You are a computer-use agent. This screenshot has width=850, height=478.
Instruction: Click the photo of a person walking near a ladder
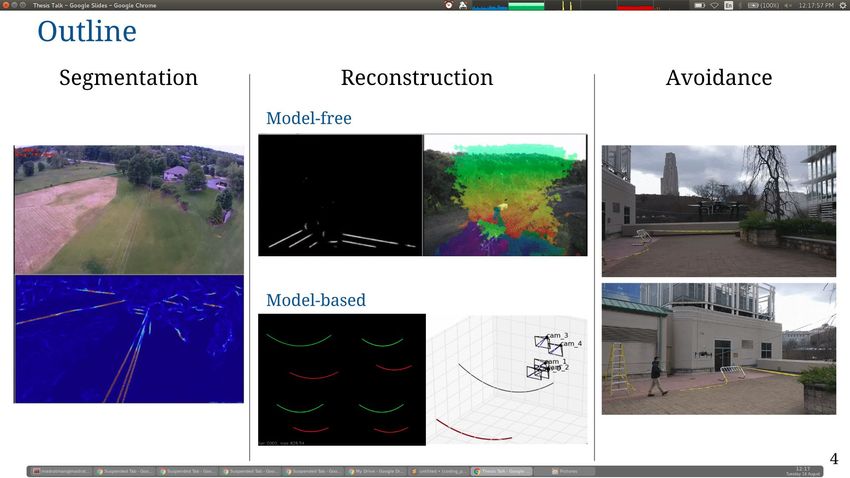[x=719, y=348]
